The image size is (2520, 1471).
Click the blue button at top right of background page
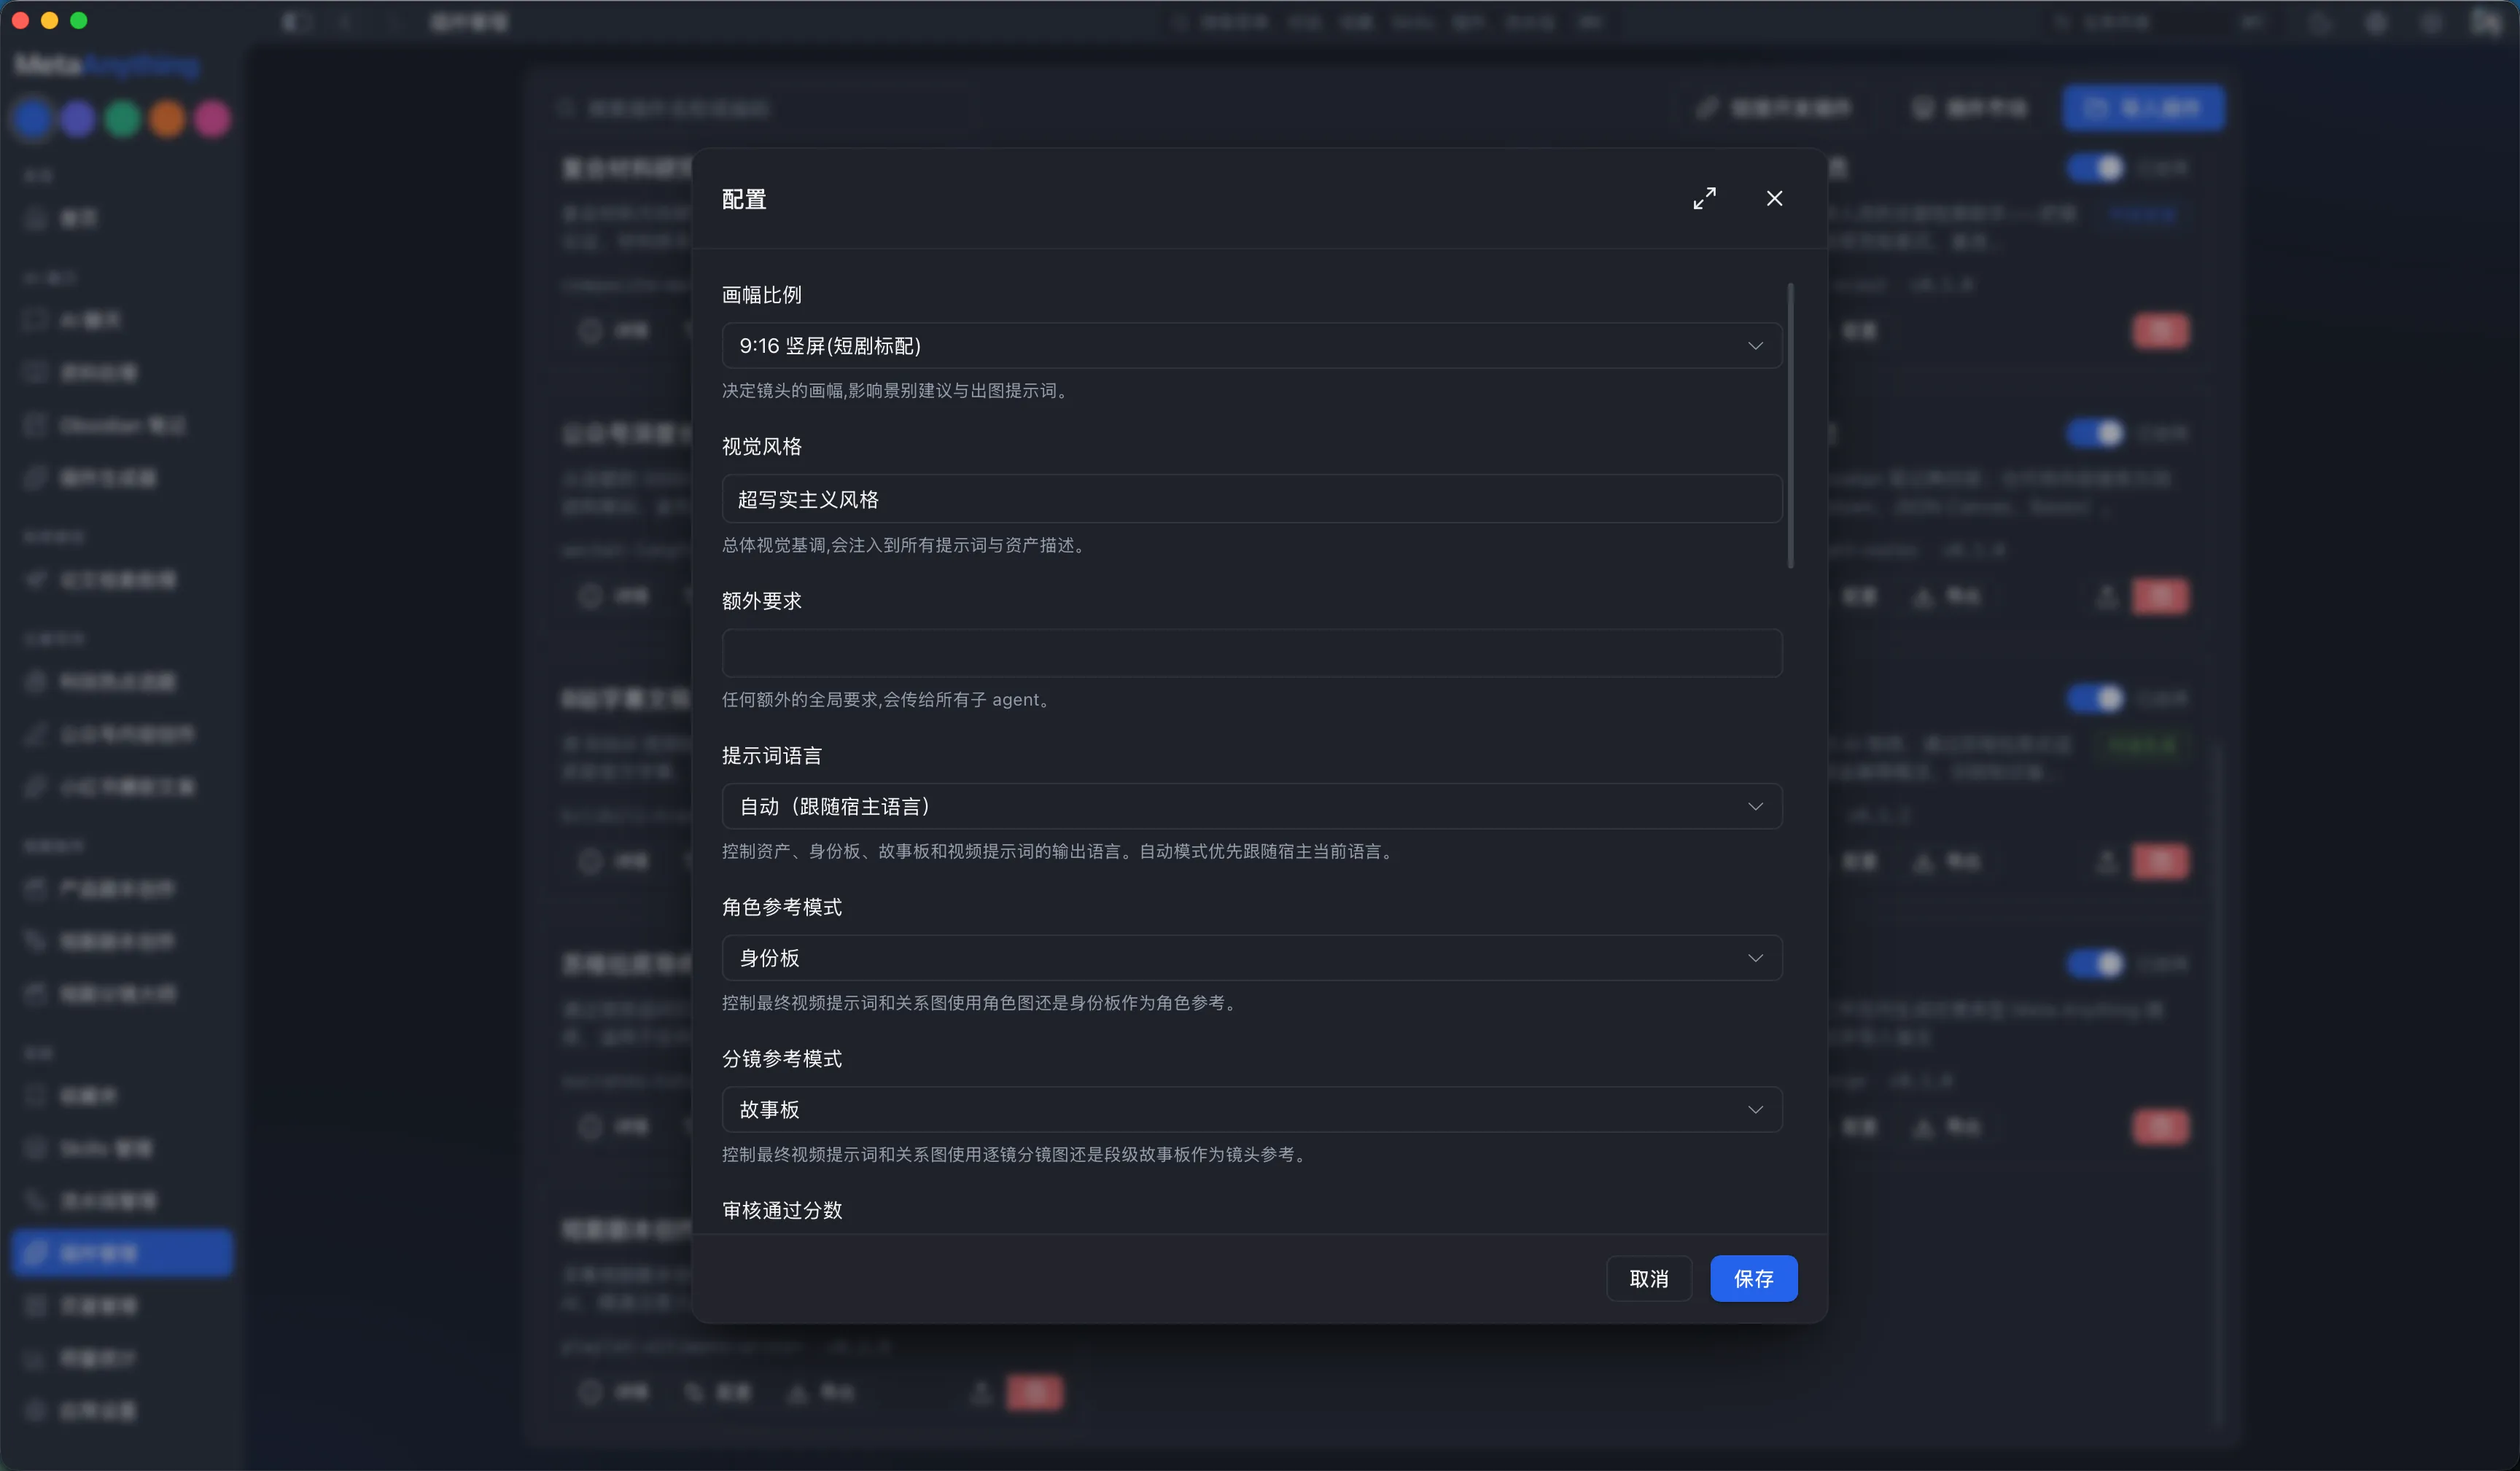2143,108
